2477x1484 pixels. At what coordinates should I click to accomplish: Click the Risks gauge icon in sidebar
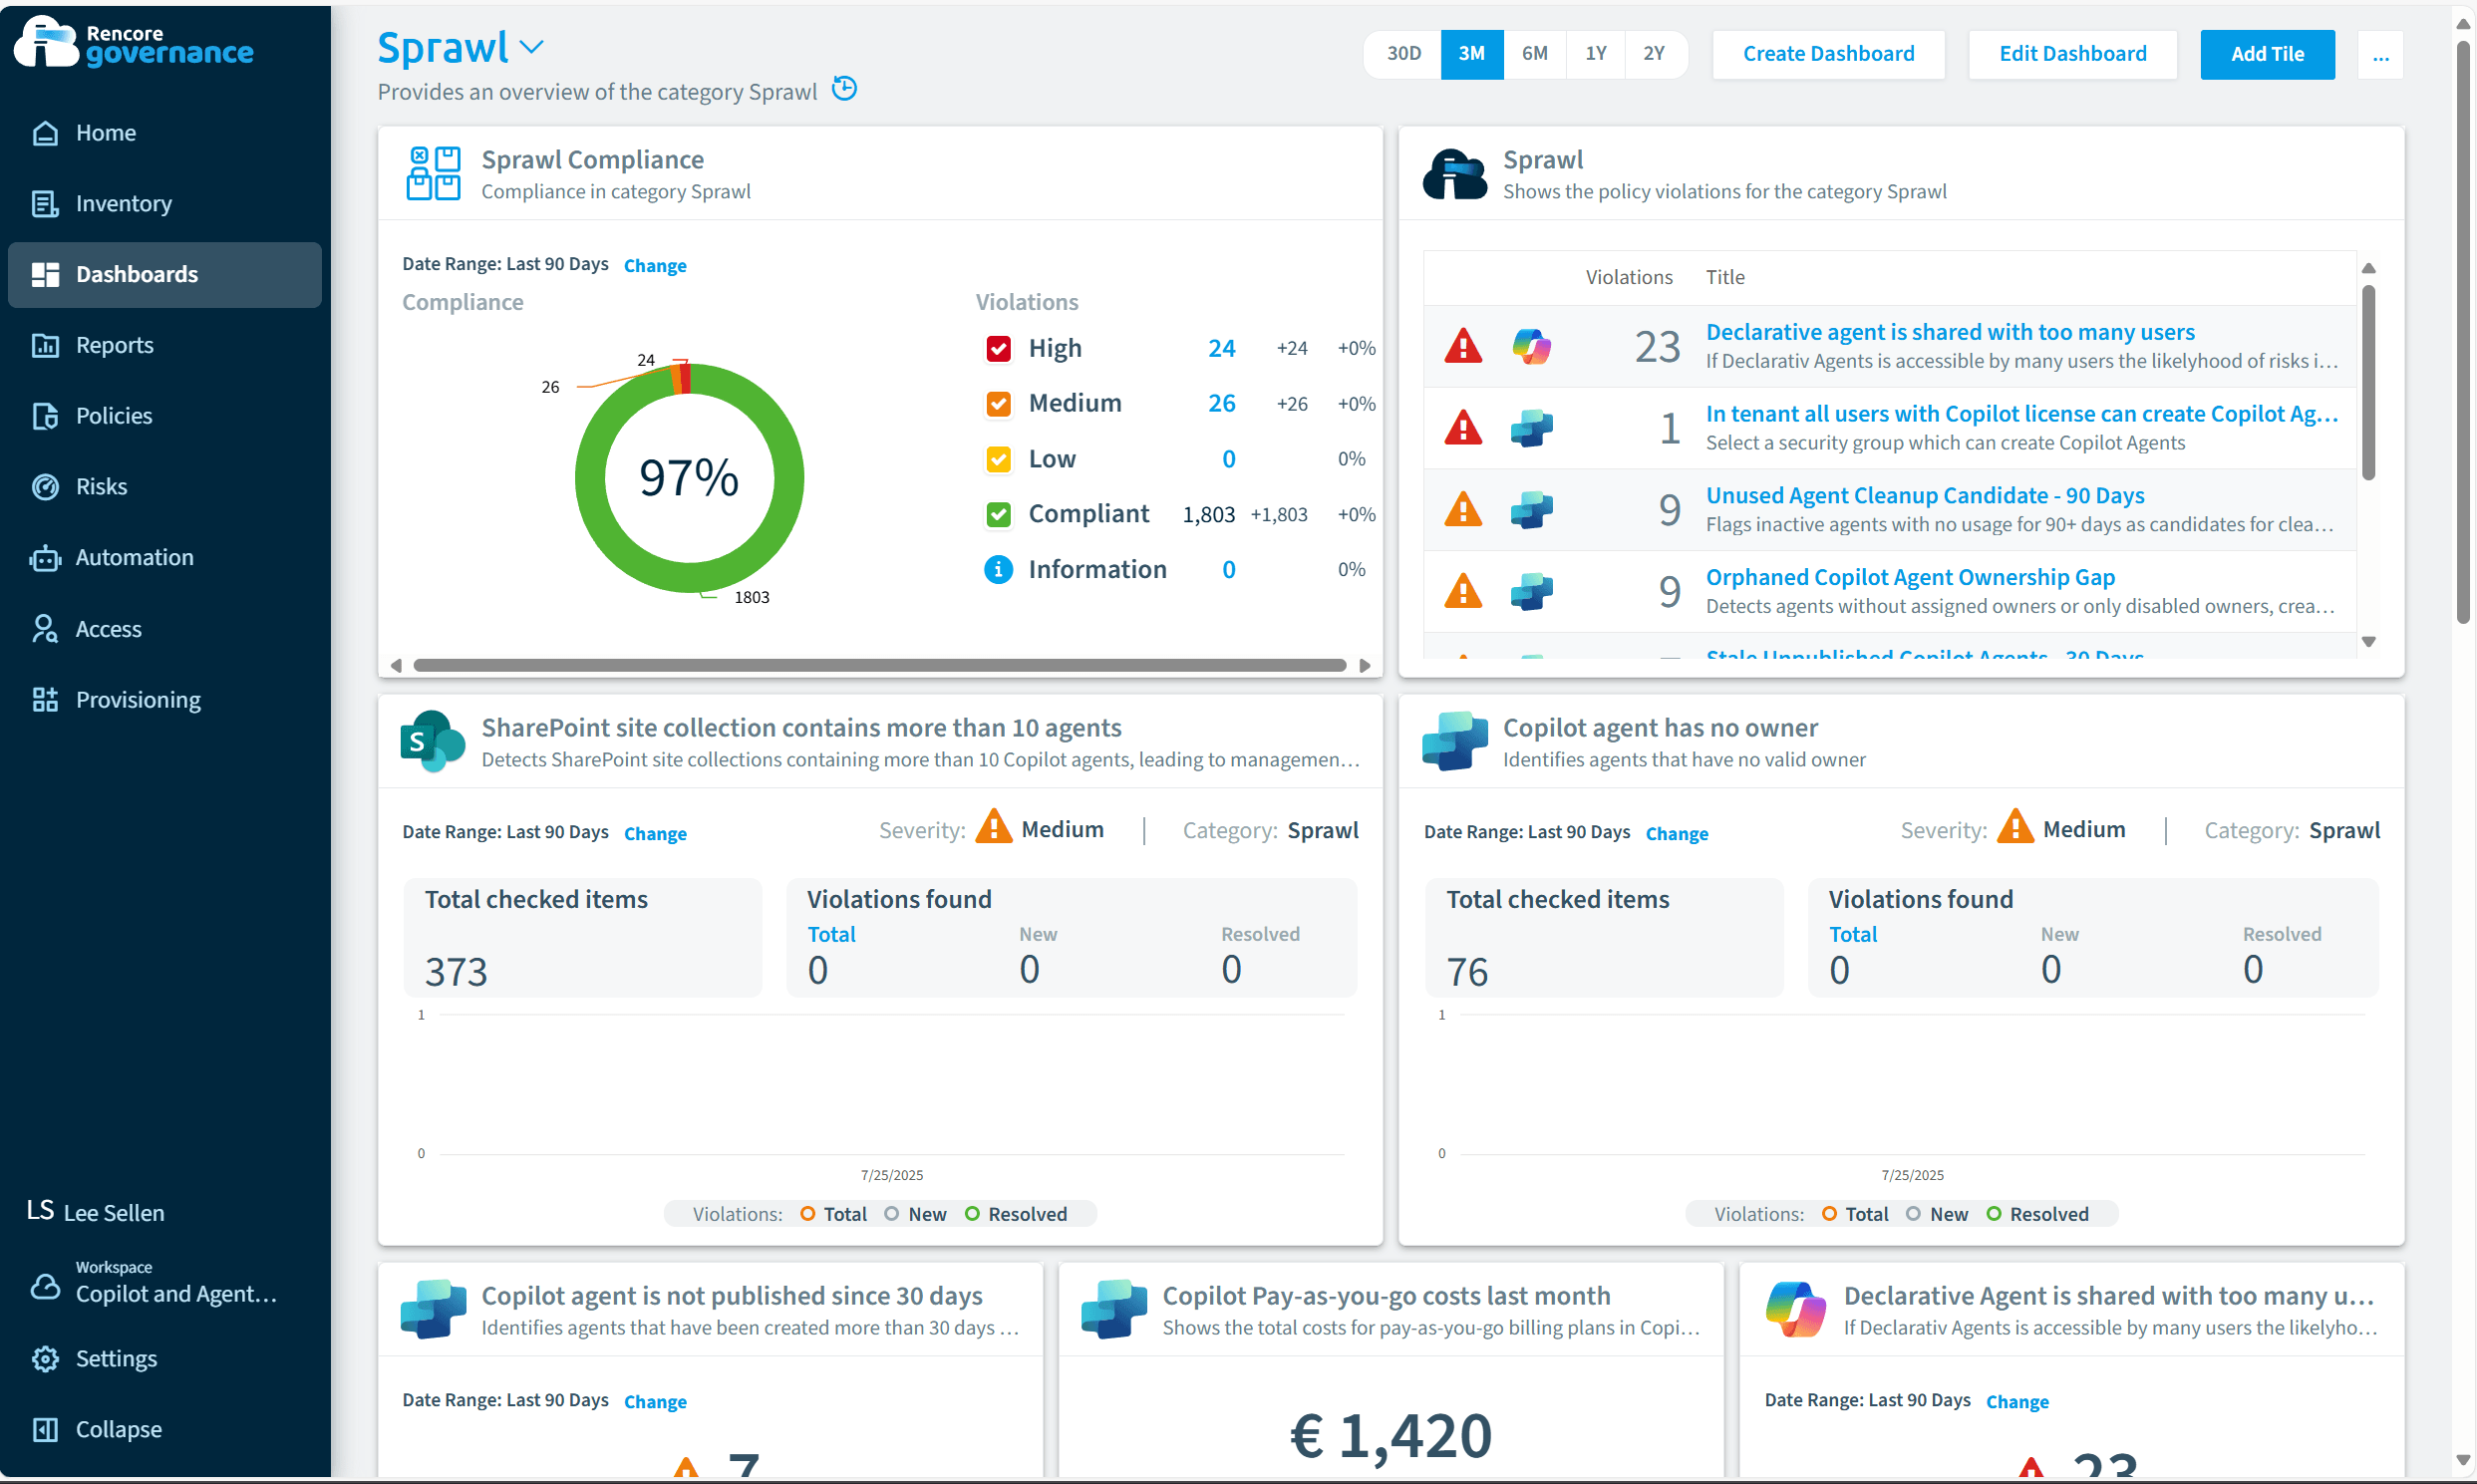click(45, 487)
